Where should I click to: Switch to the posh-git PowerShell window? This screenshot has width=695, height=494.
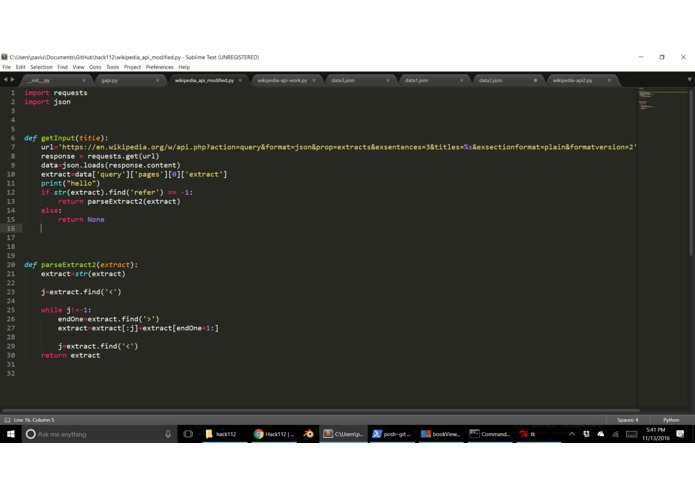coord(391,434)
